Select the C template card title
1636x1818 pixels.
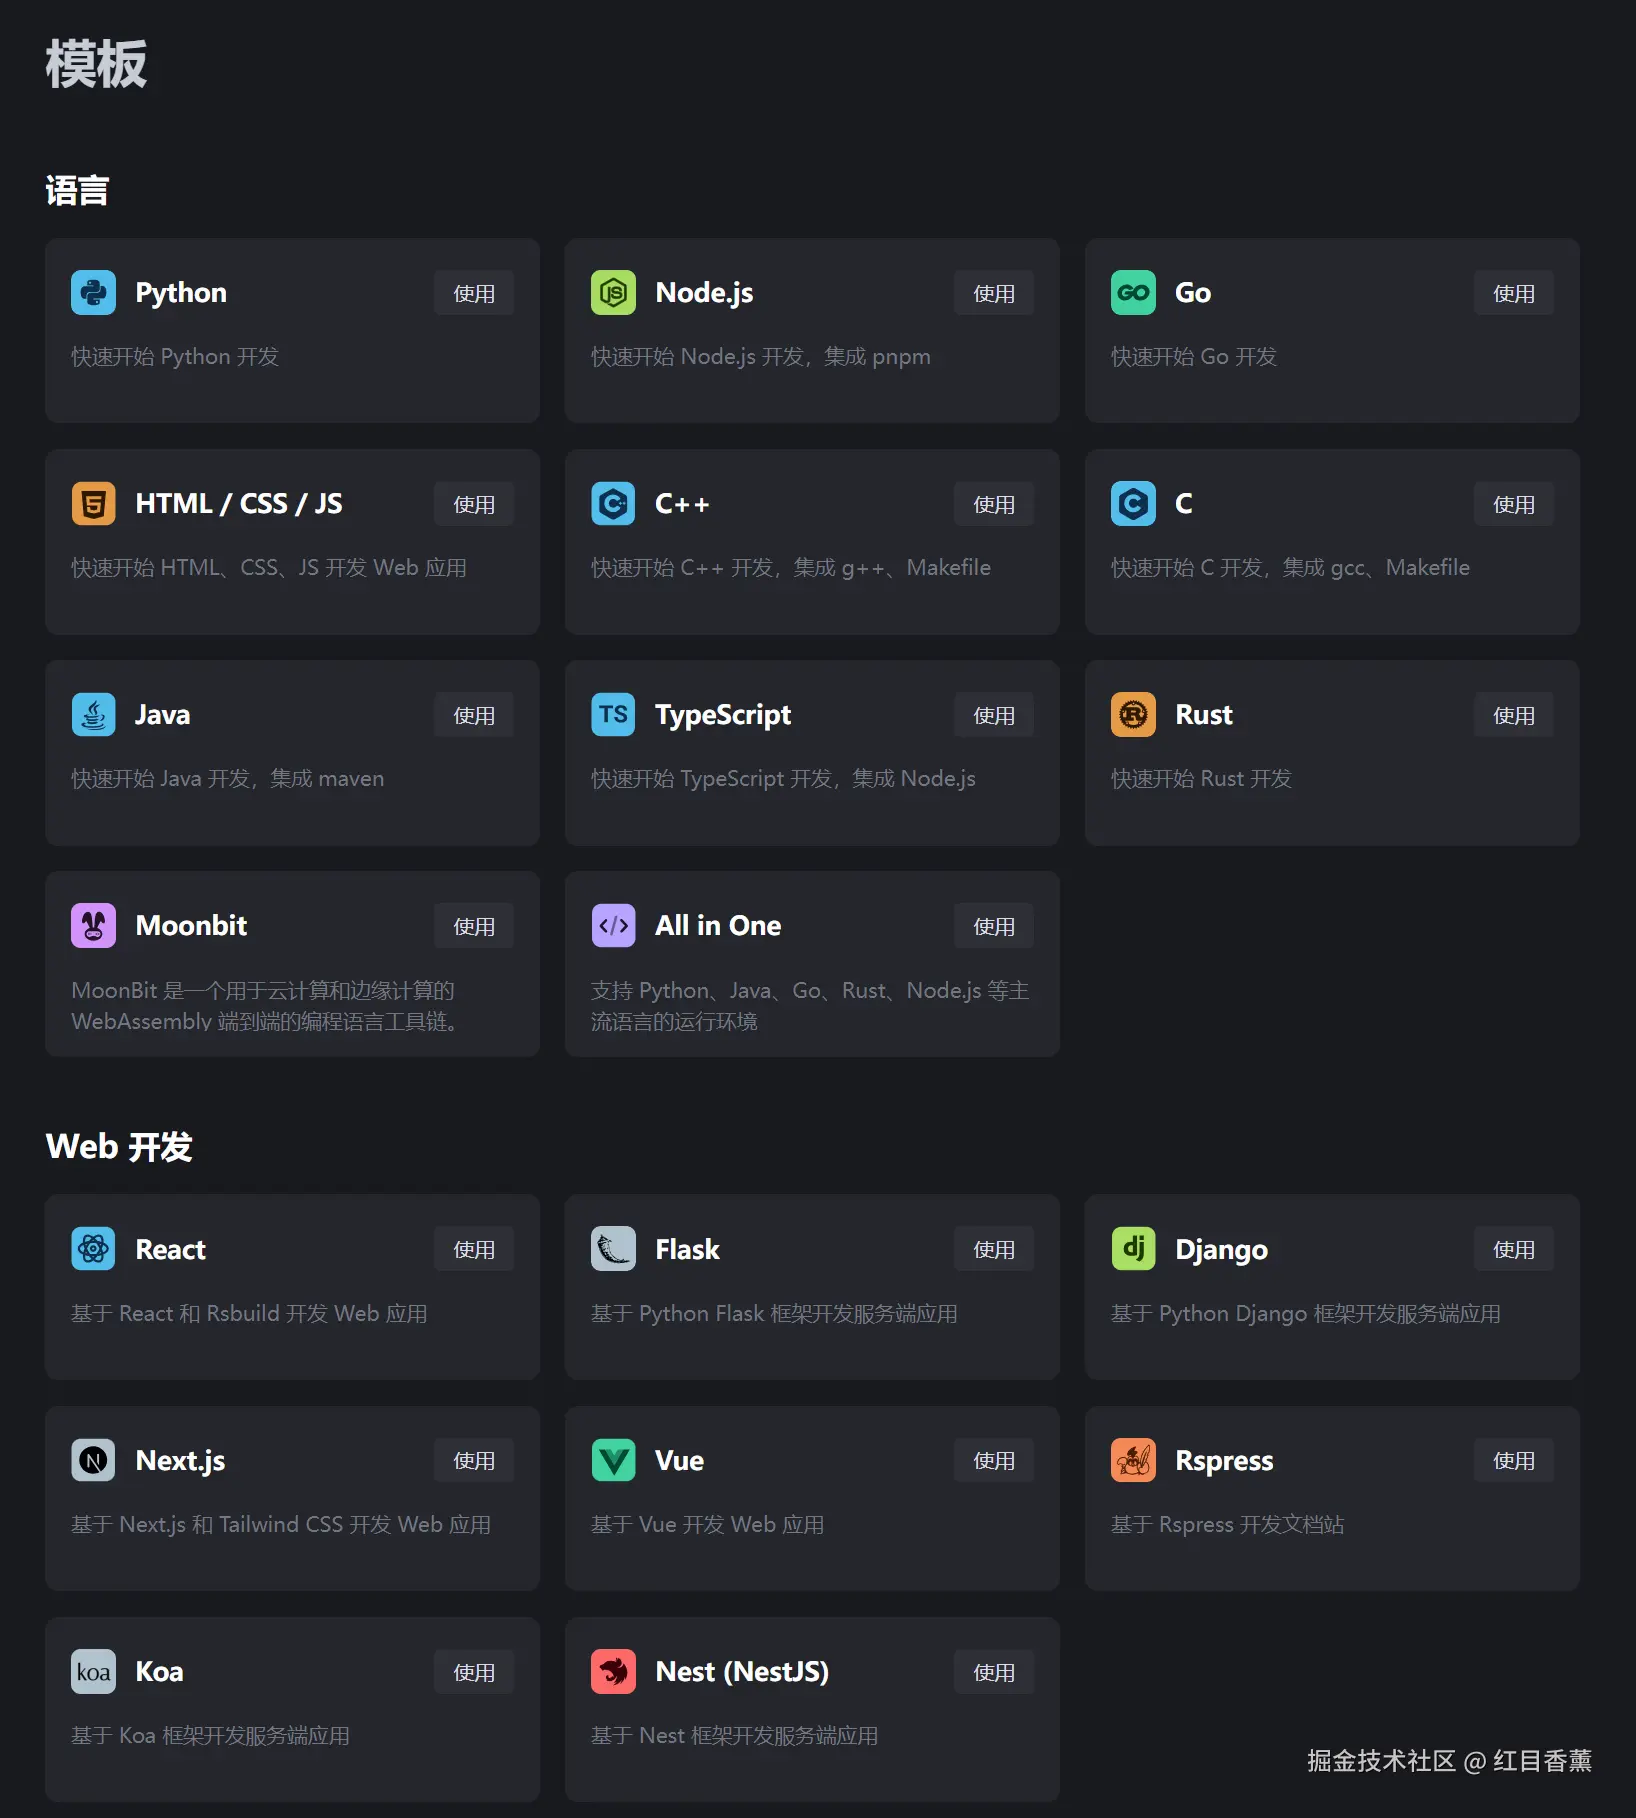[1183, 504]
